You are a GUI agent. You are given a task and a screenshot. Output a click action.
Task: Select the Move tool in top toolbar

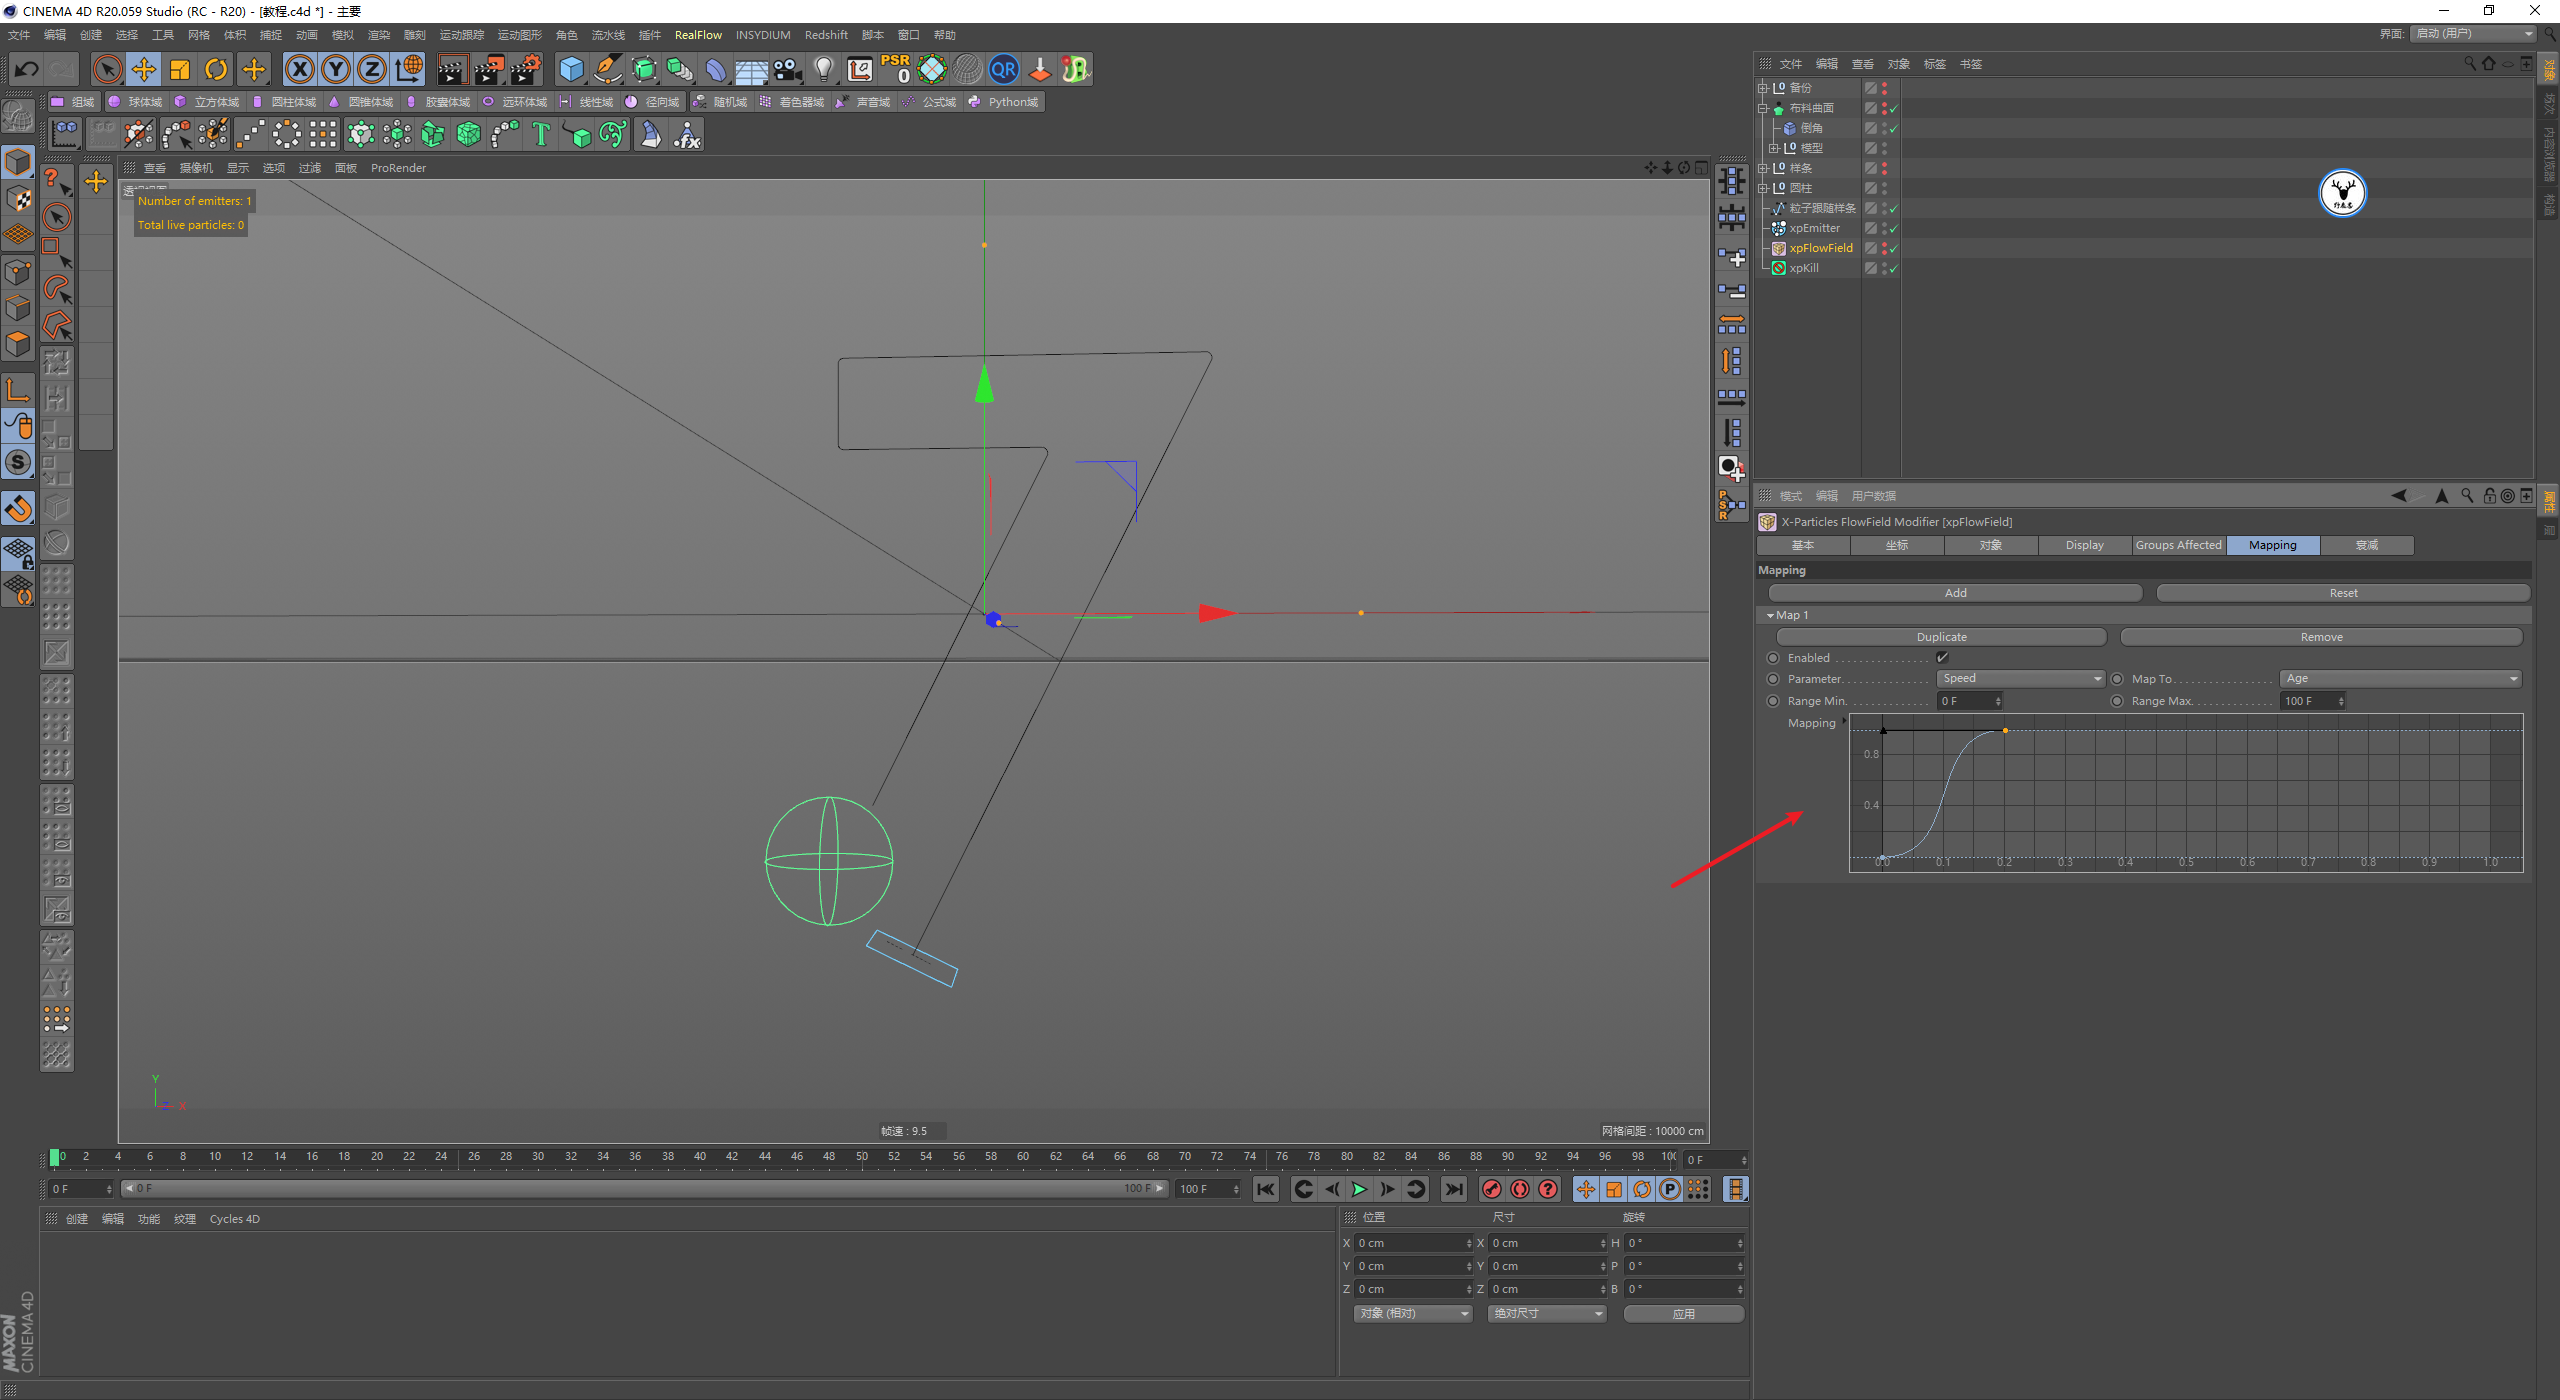(144, 69)
